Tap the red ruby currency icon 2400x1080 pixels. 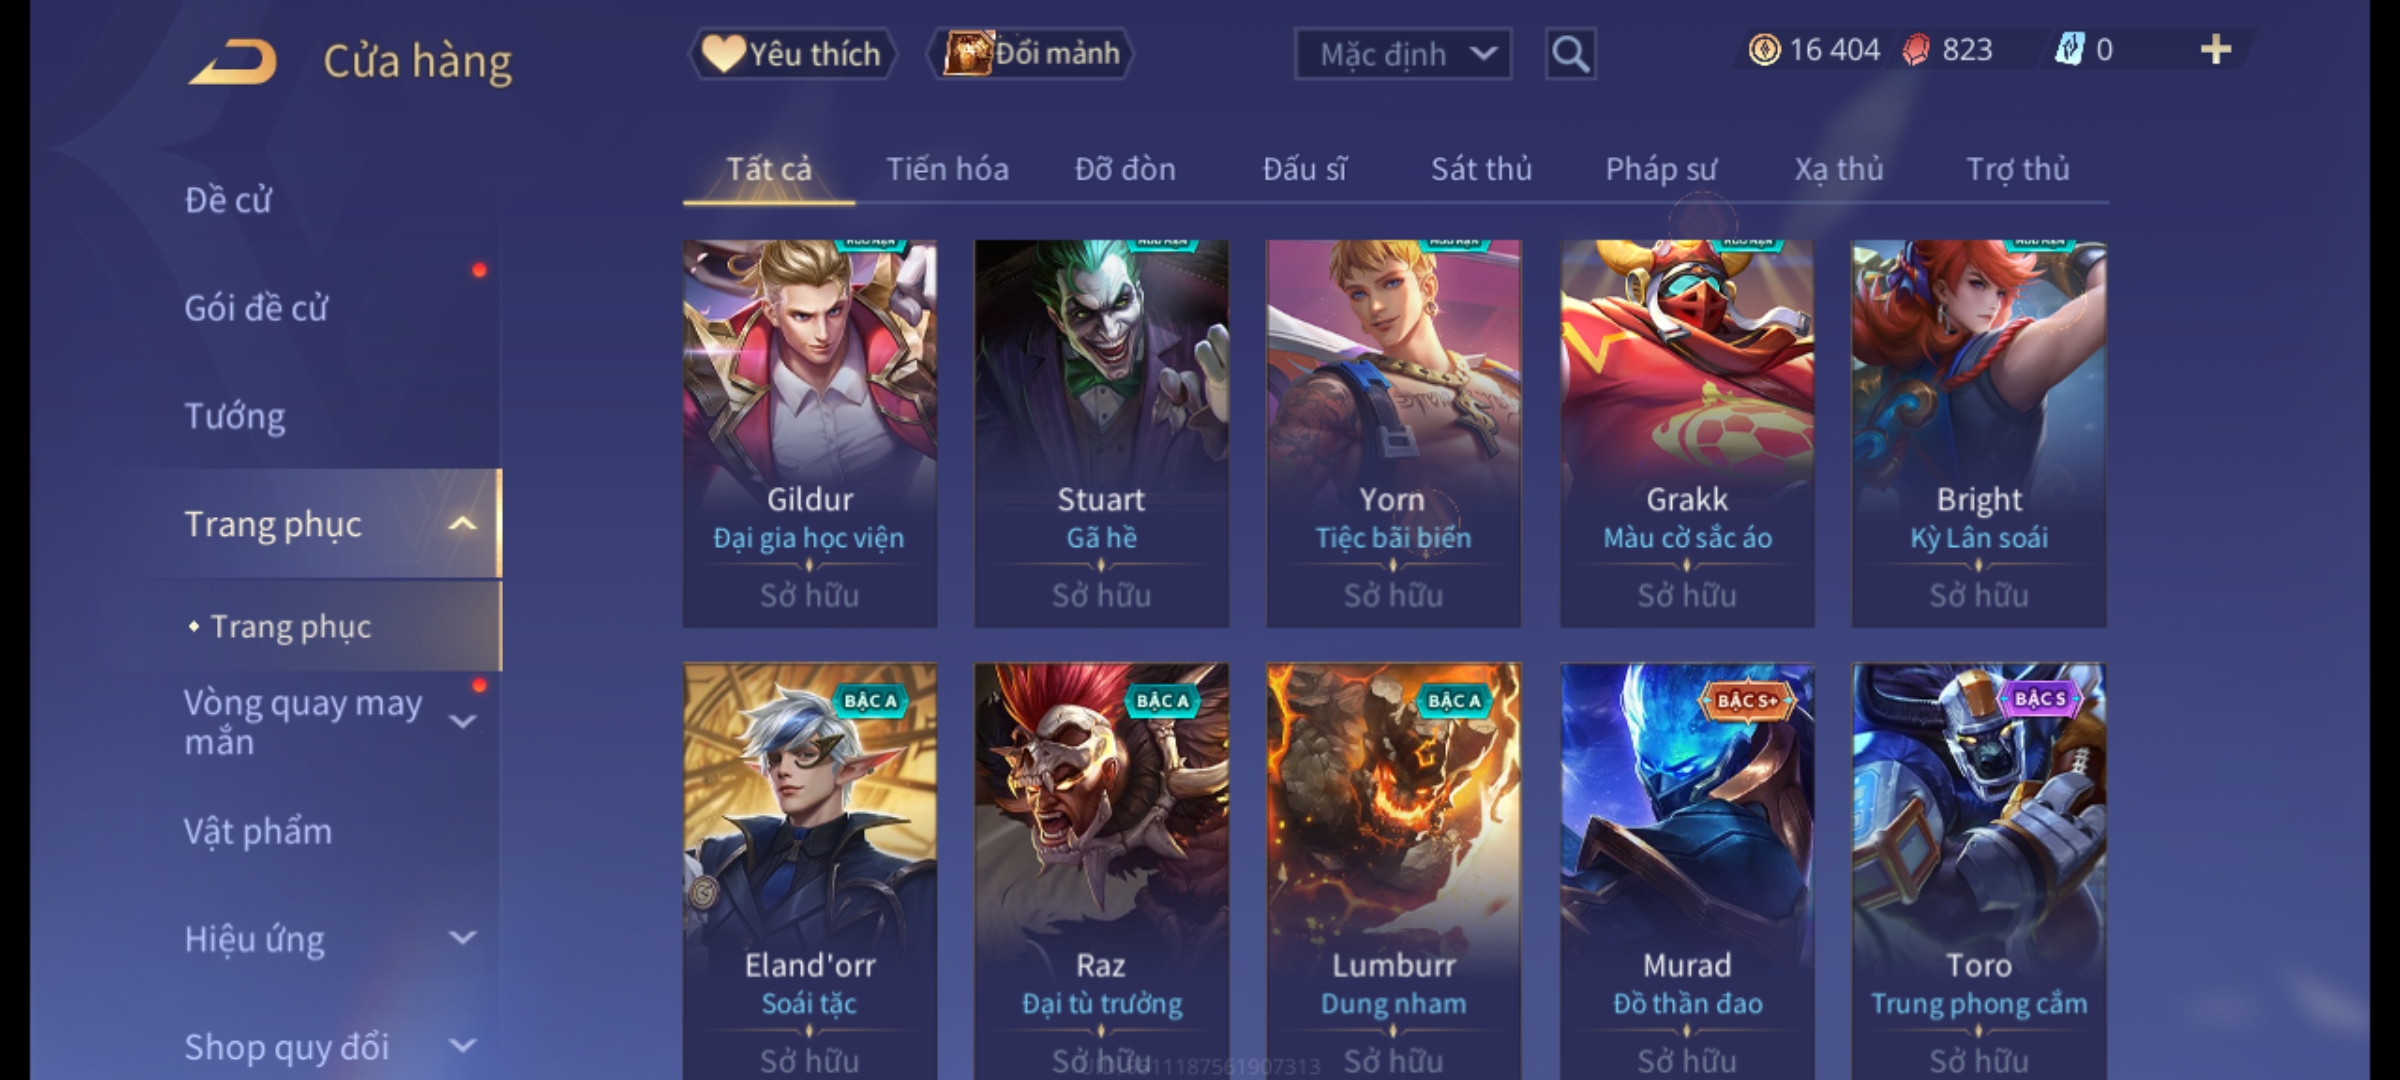1916,50
